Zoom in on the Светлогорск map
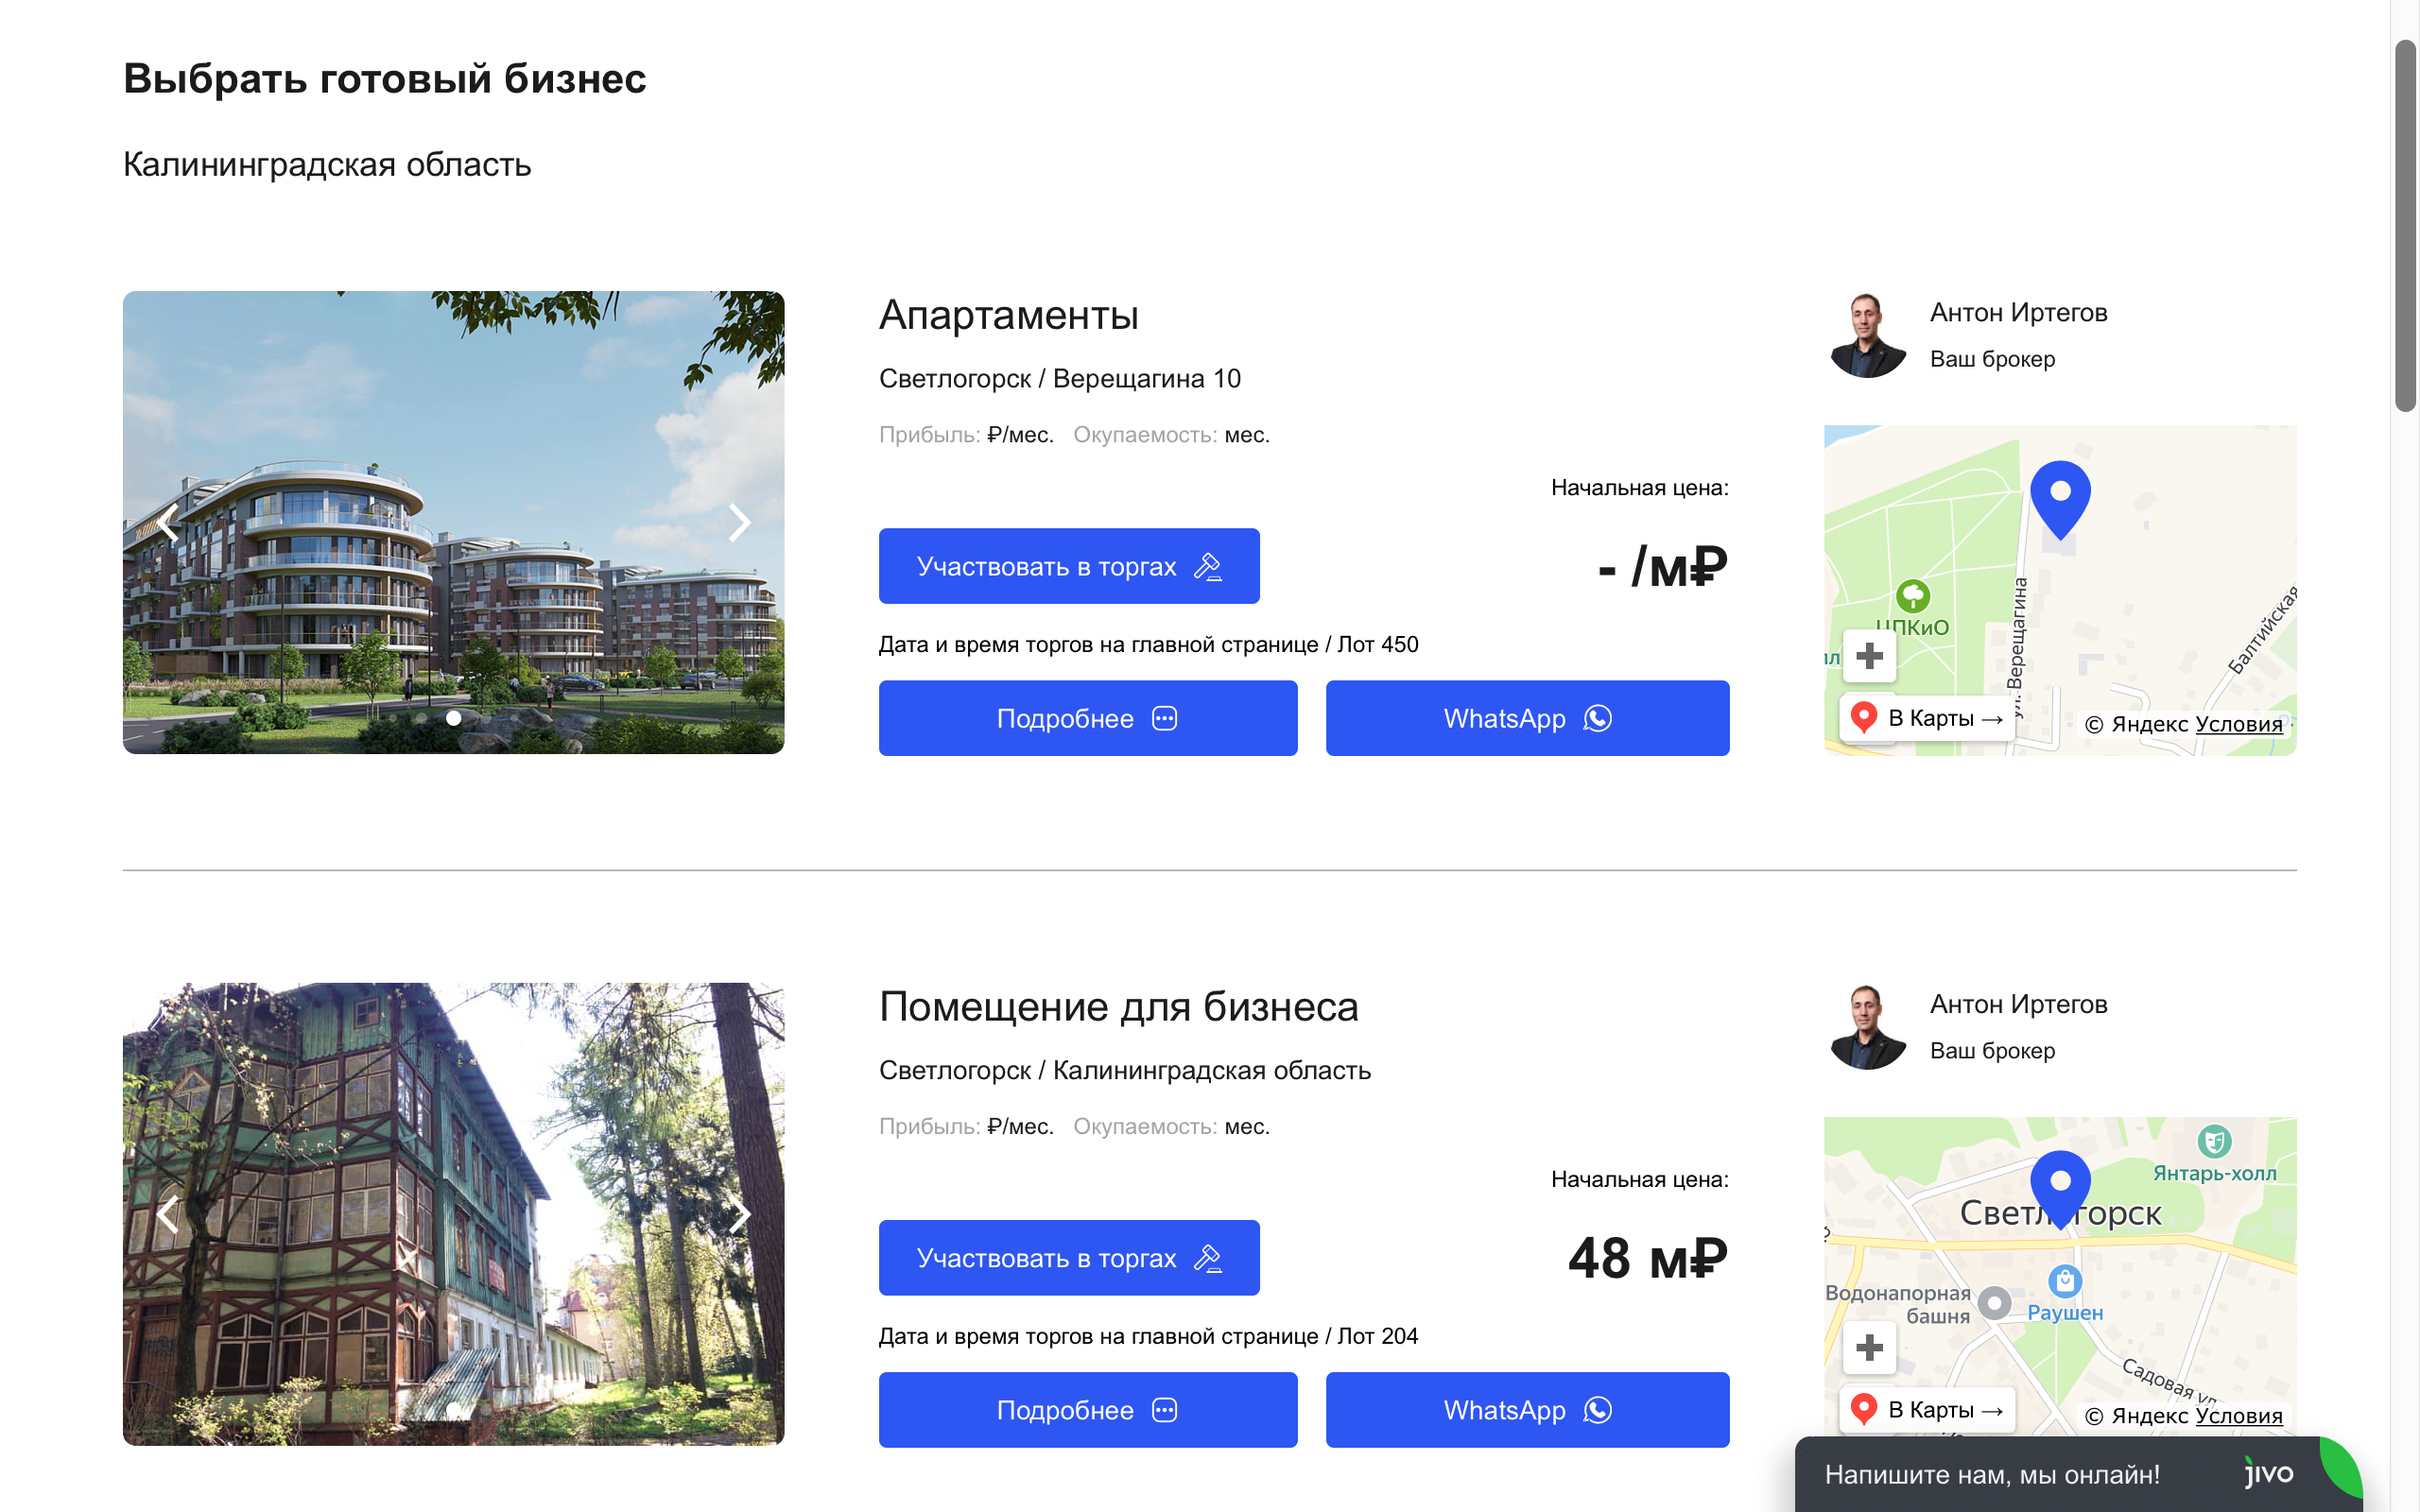This screenshot has width=2420, height=1512. (1869, 1347)
